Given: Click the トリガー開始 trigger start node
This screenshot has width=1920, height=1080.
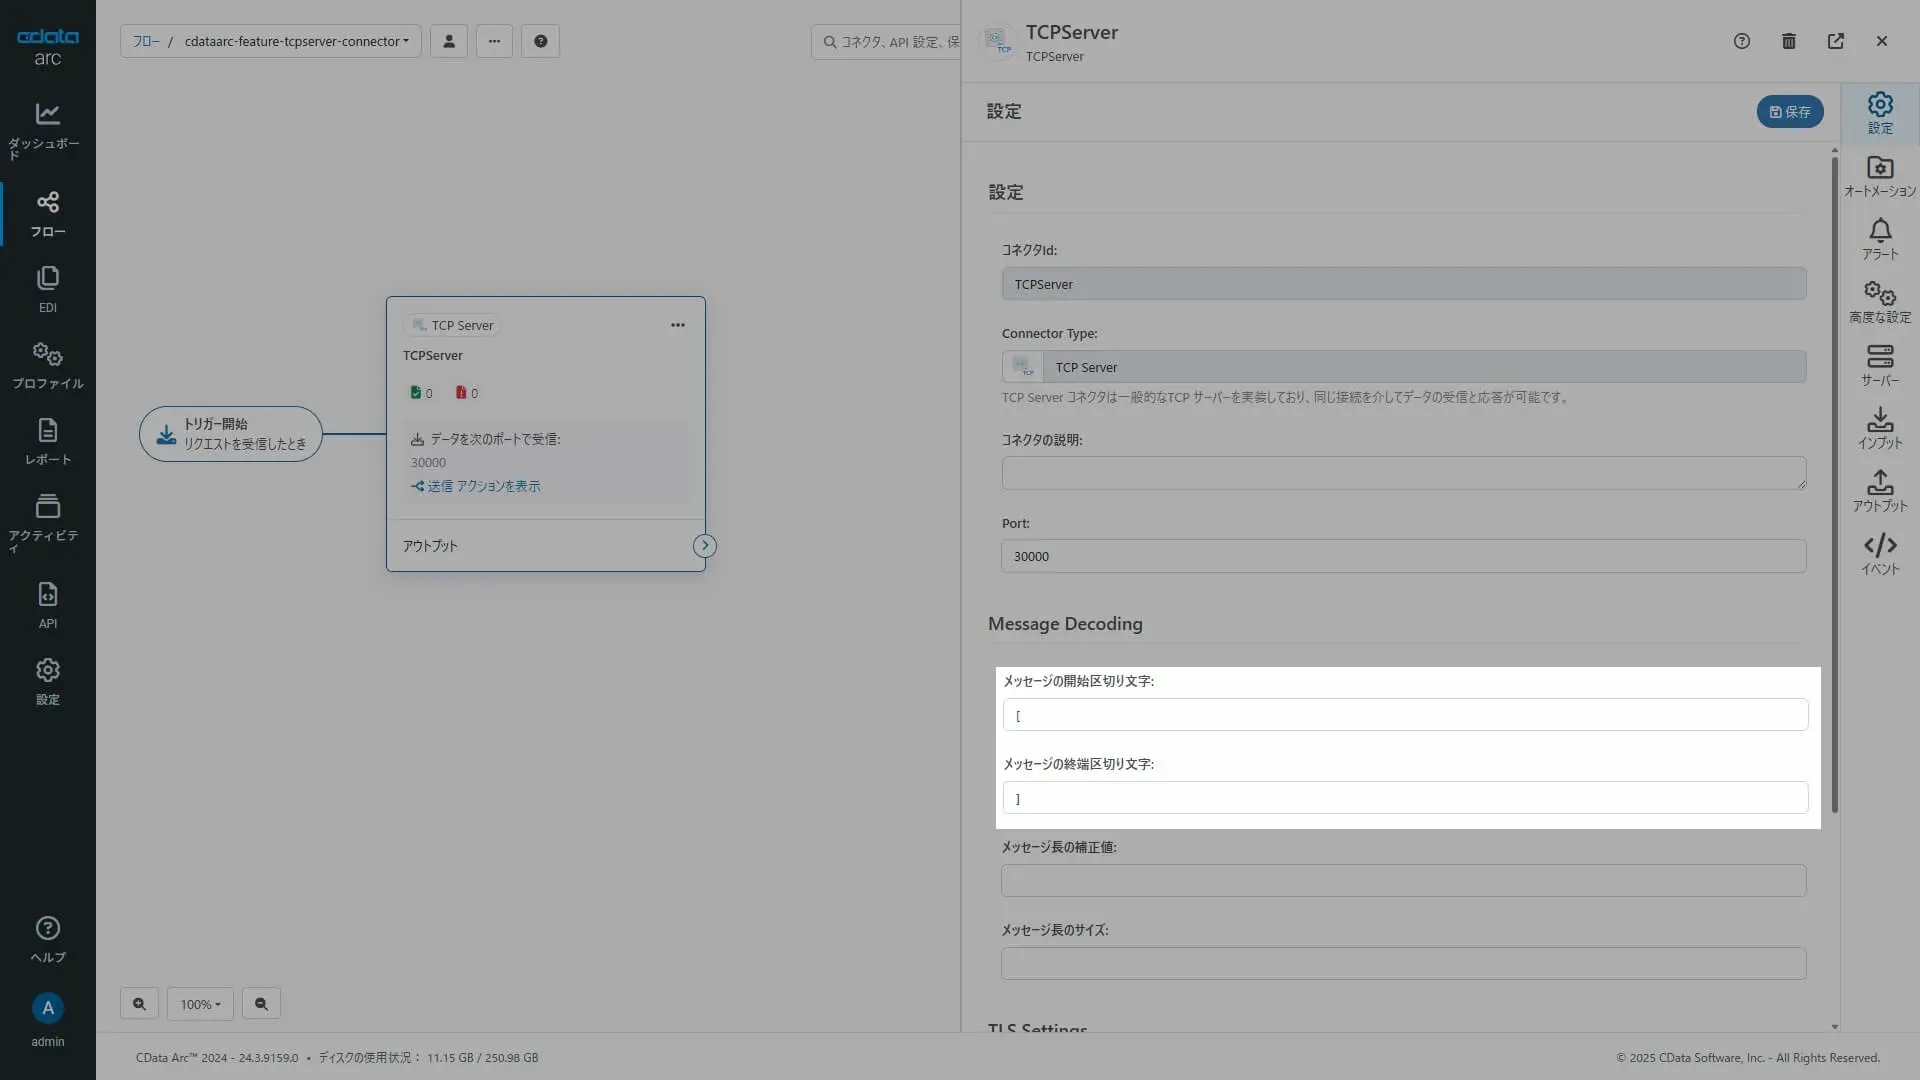Looking at the screenshot, I should 231,434.
